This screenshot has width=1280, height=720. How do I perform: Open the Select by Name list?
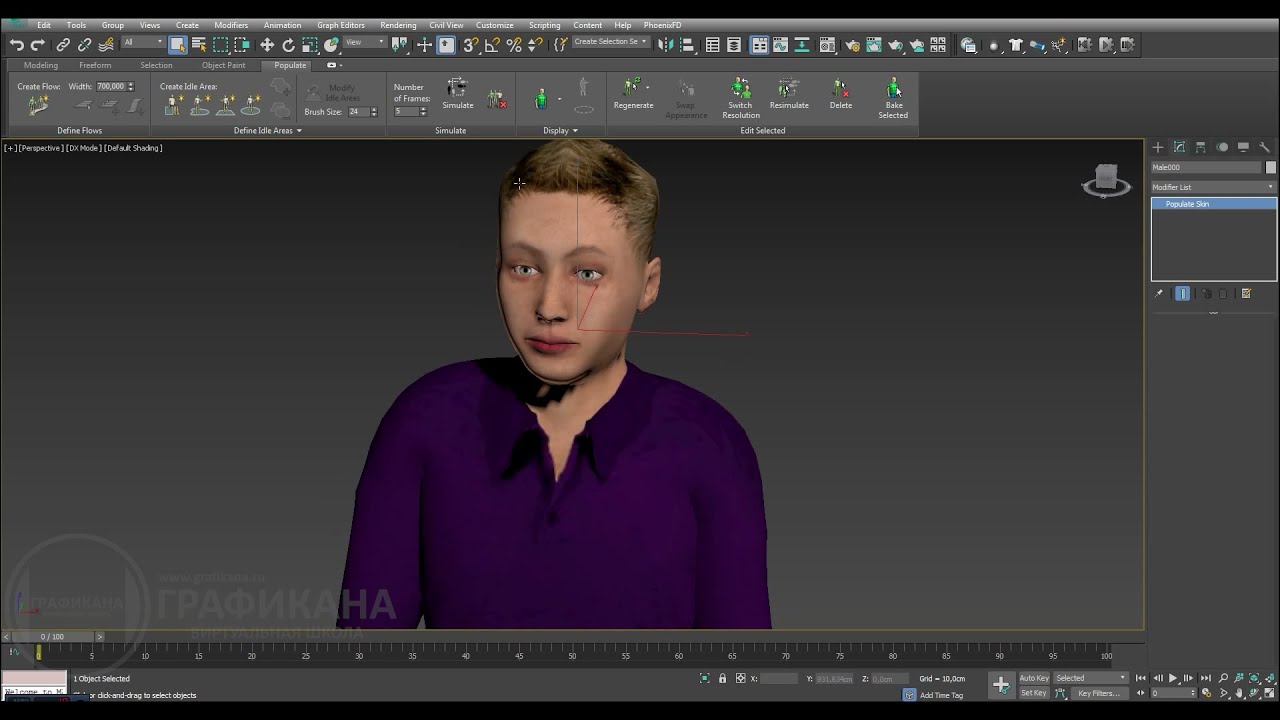[x=199, y=45]
